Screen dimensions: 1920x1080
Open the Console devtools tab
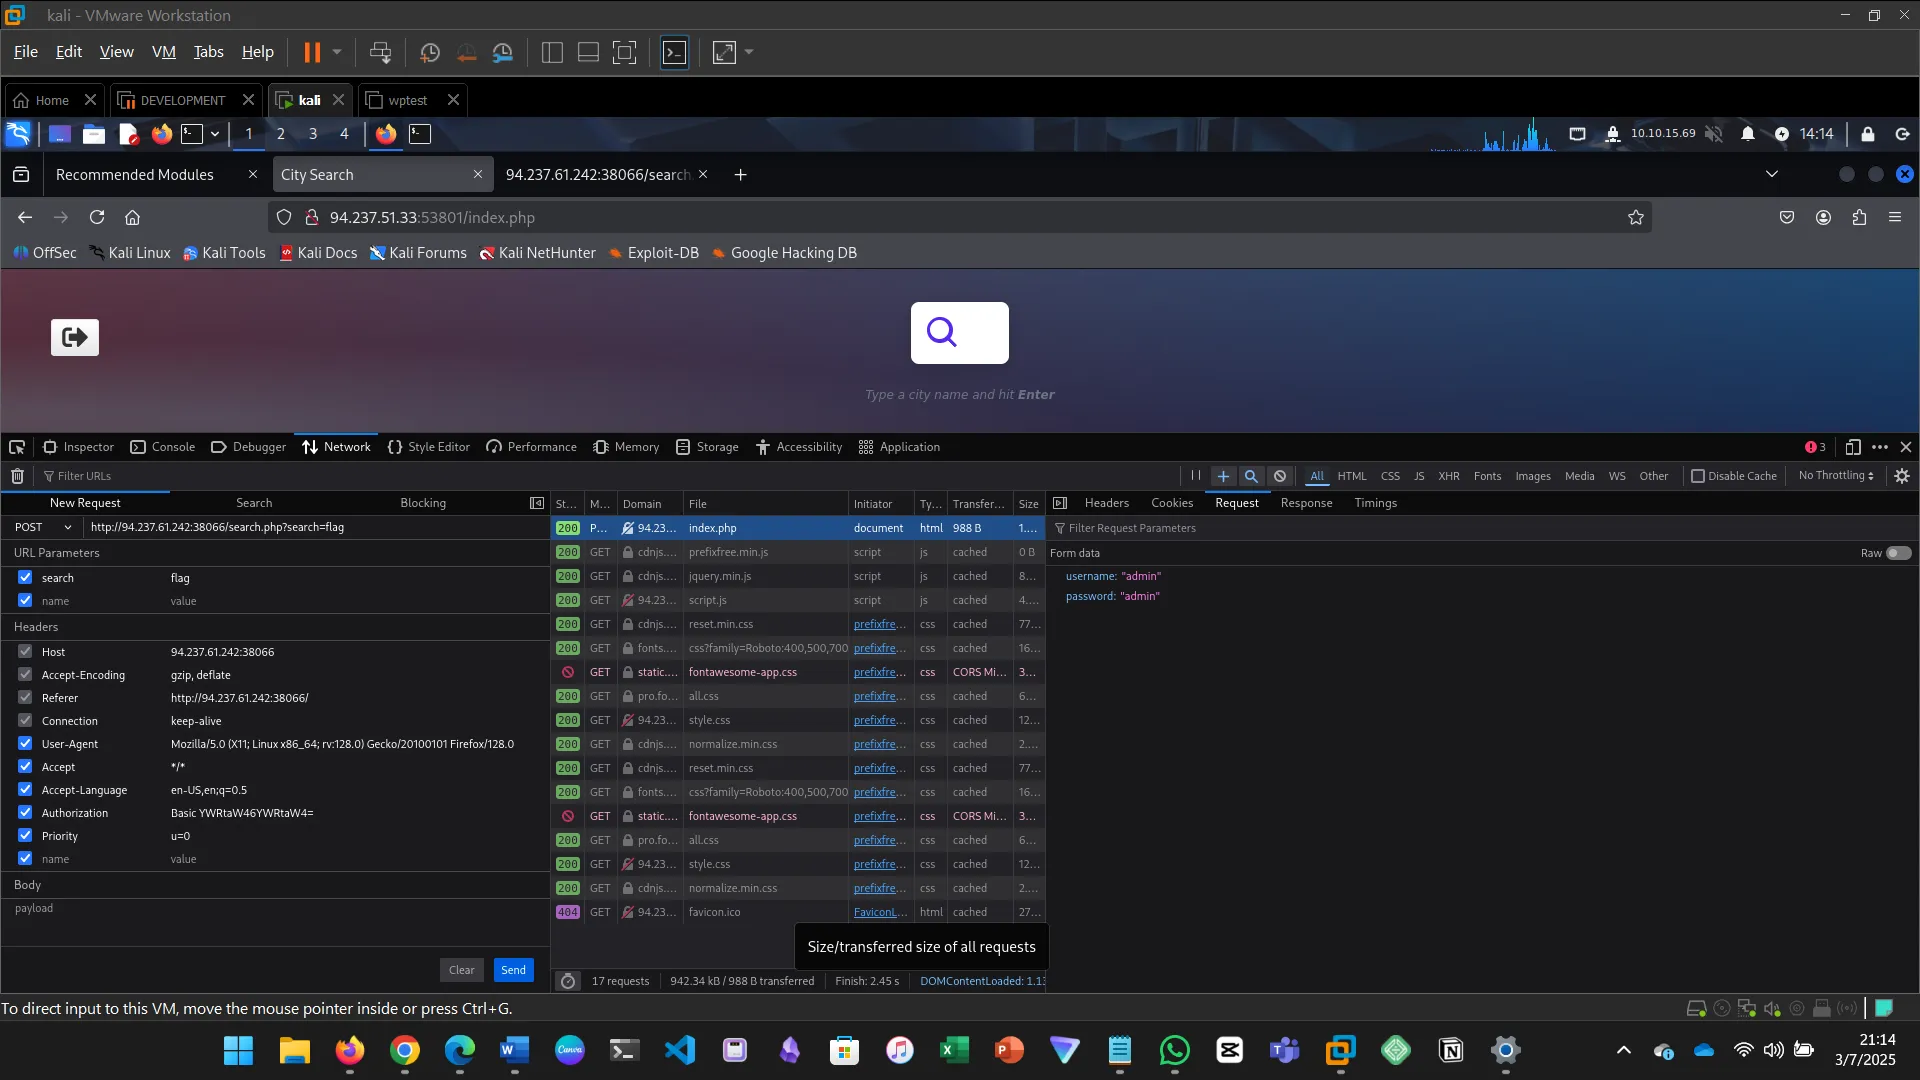[x=163, y=447]
